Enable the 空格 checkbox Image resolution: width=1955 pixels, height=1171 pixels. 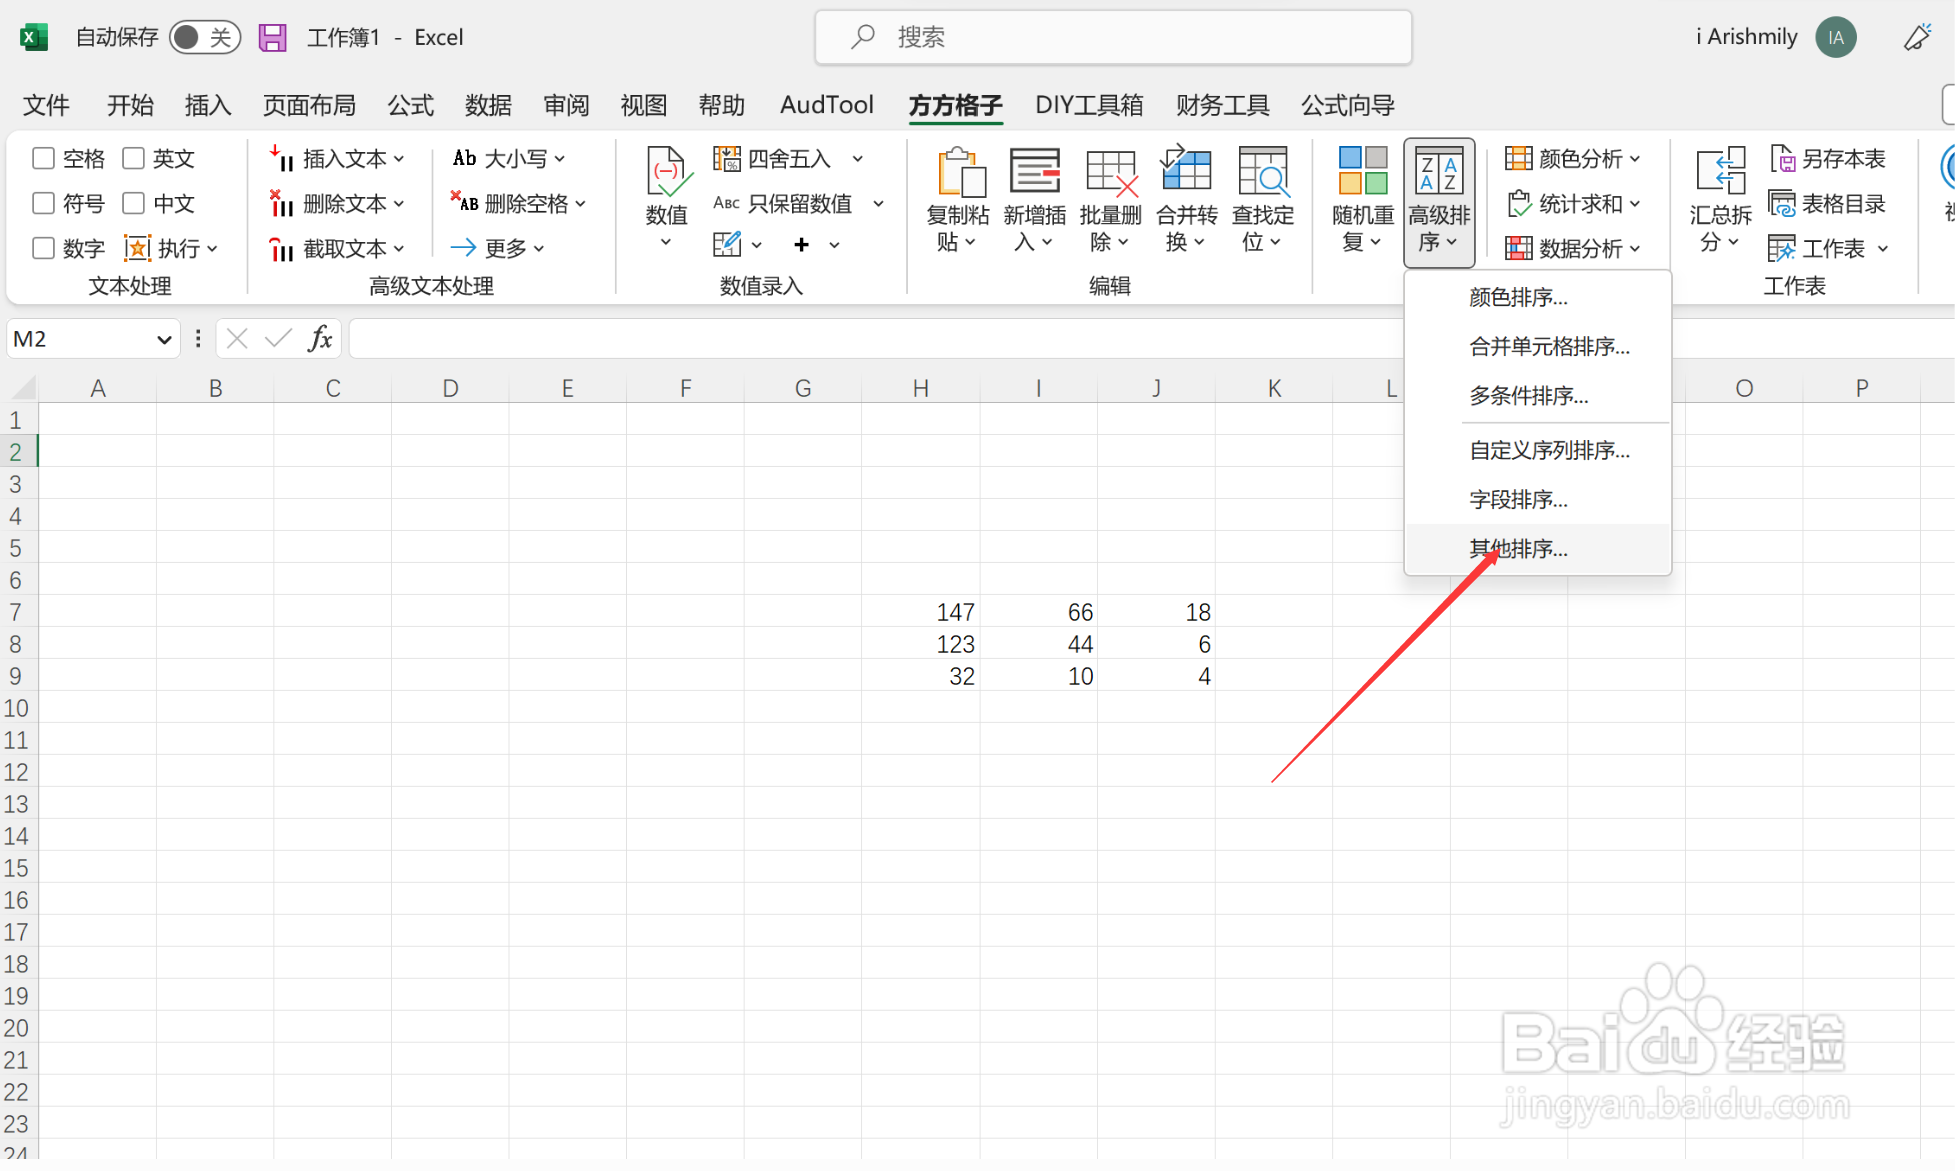(x=42, y=158)
